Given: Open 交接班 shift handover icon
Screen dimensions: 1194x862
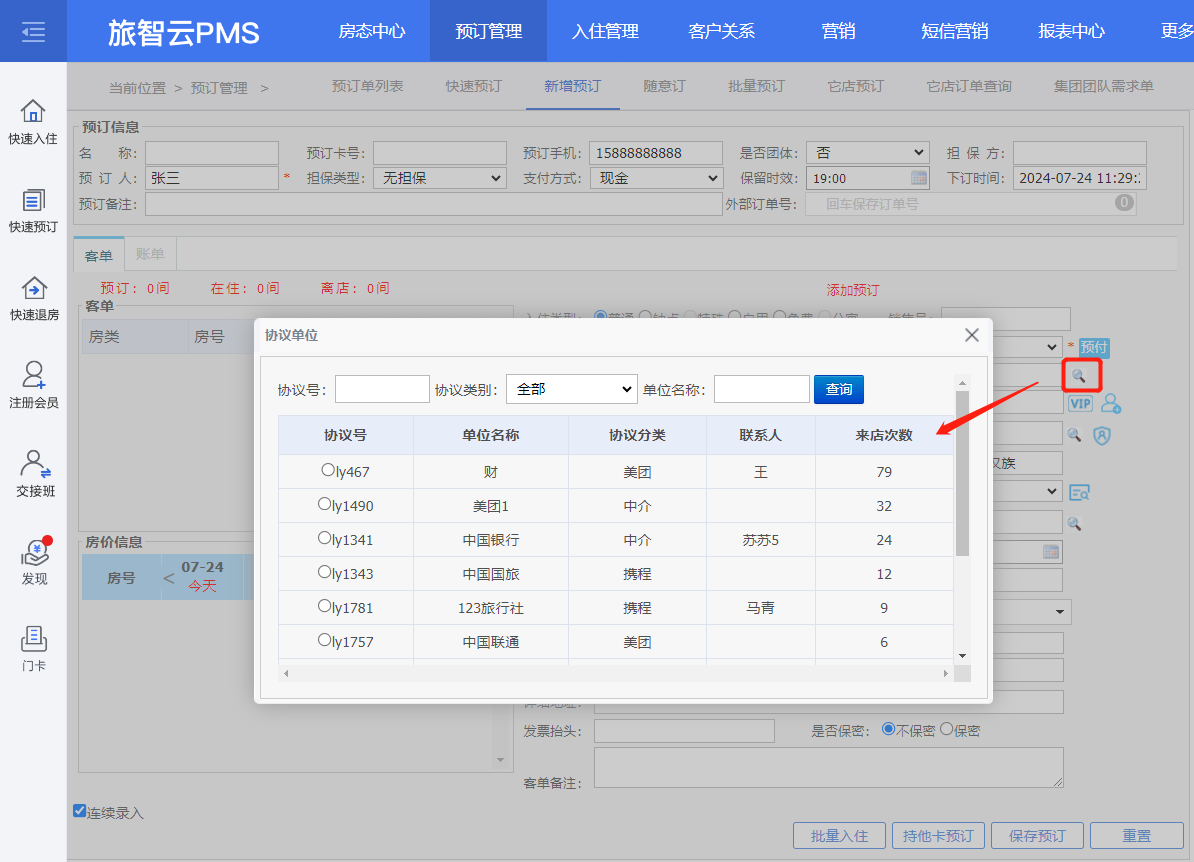Looking at the screenshot, I should tap(35, 464).
